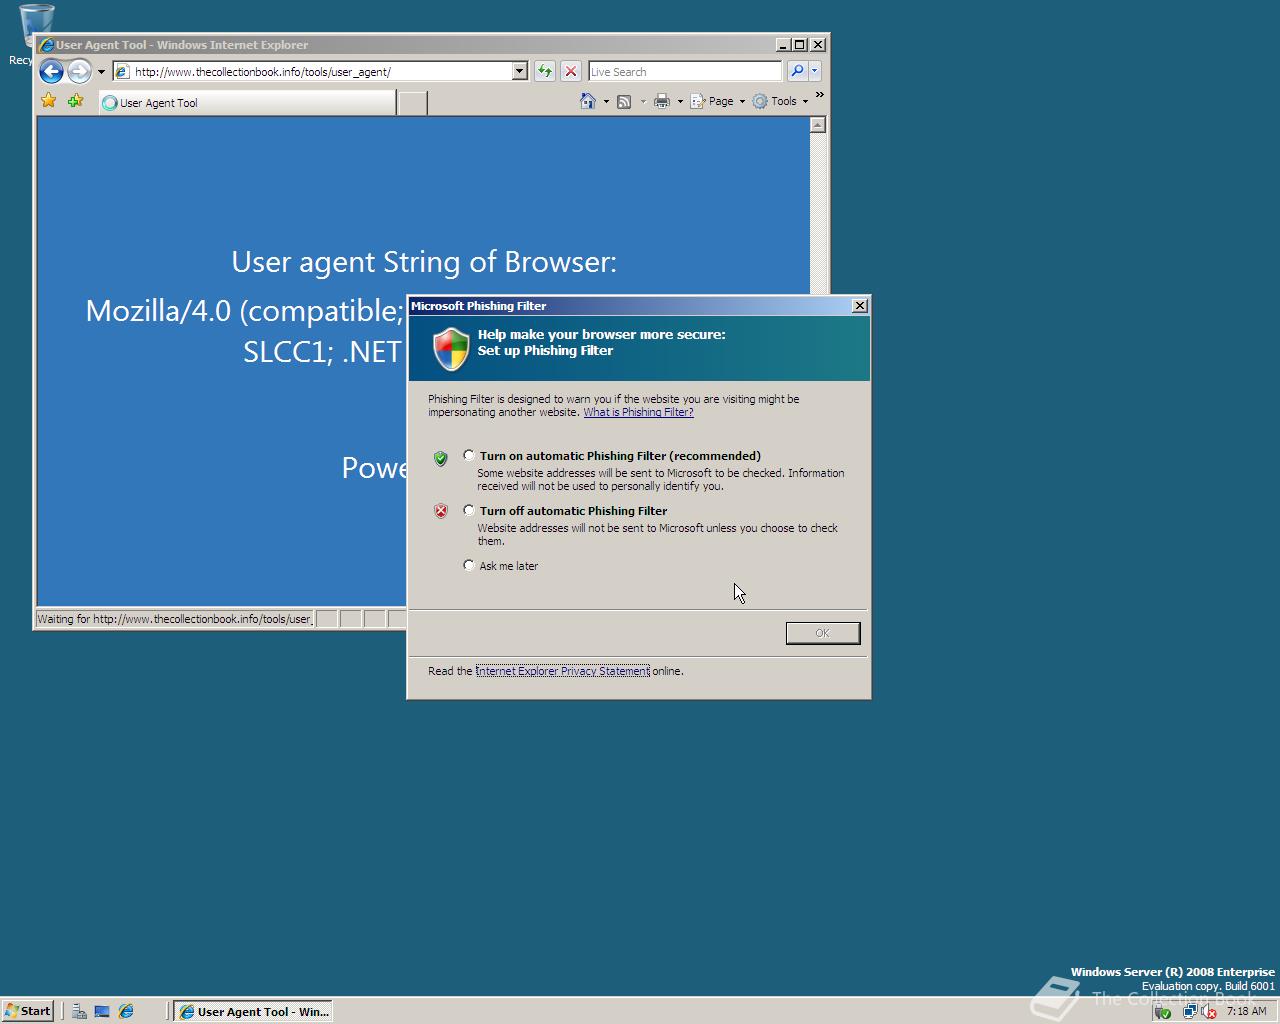Select the User Agent Tool tab
1280x1024 pixels.
(247, 102)
